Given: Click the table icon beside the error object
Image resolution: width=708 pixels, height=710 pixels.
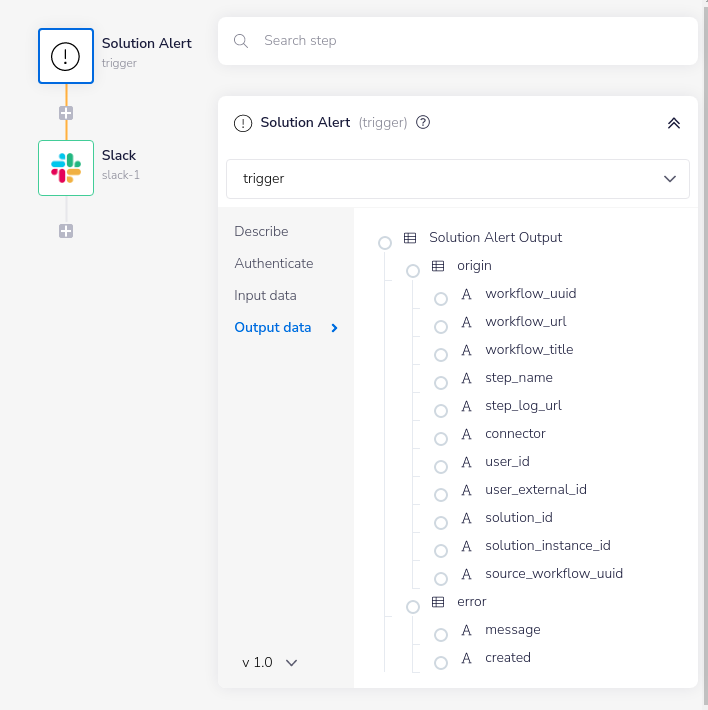Looking at the screenshot, I should tap(438, 602).
